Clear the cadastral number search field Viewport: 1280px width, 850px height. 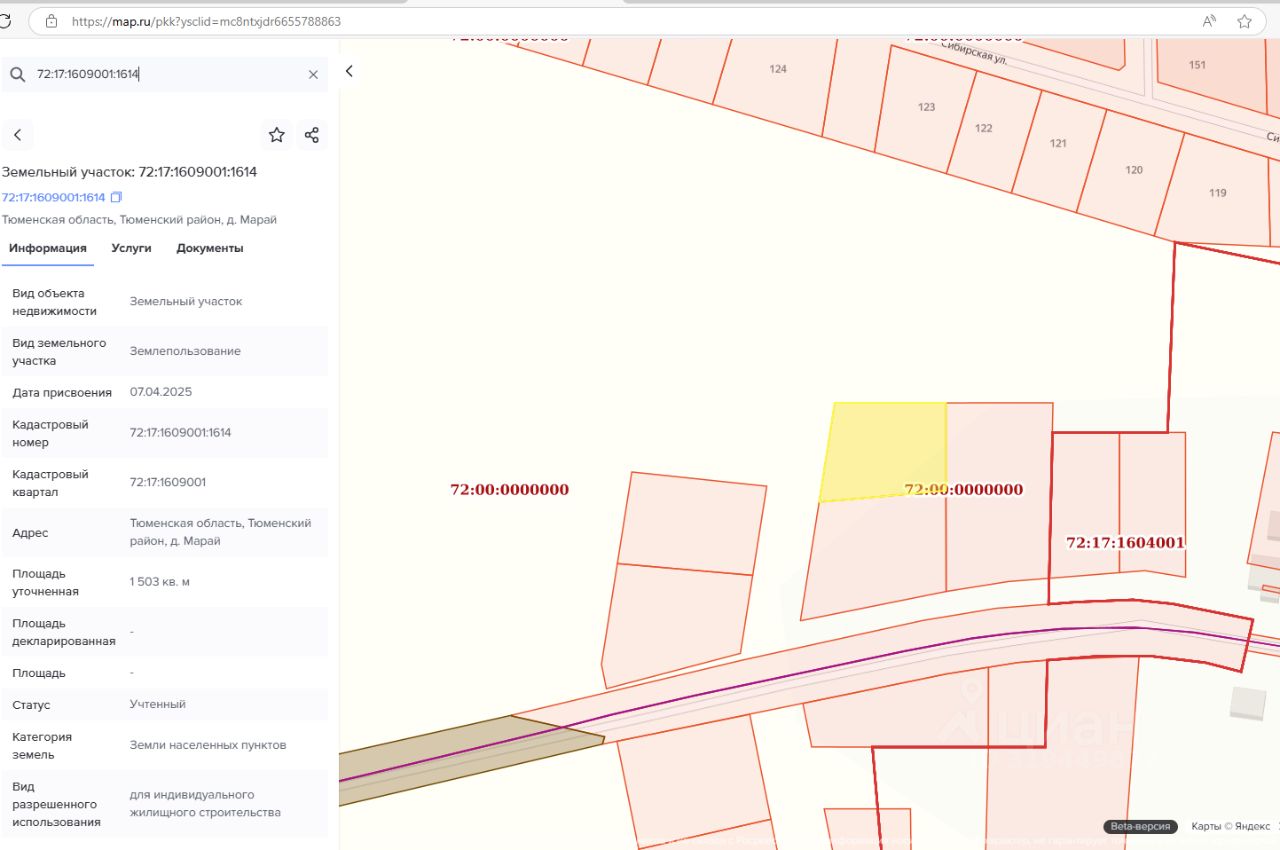tap(313, 75)
